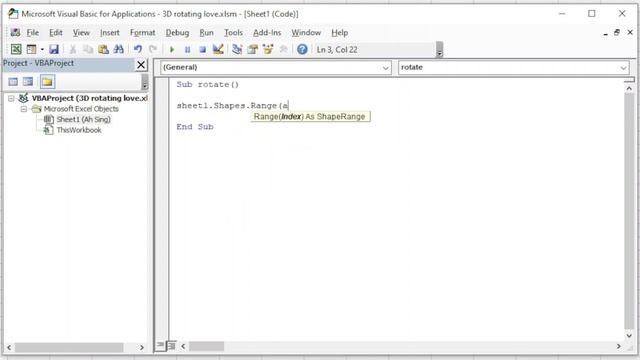The height and width of the screenshot is (360, 640).
Task: Open the toolbar options overflow handle
Action: [439, 49]
